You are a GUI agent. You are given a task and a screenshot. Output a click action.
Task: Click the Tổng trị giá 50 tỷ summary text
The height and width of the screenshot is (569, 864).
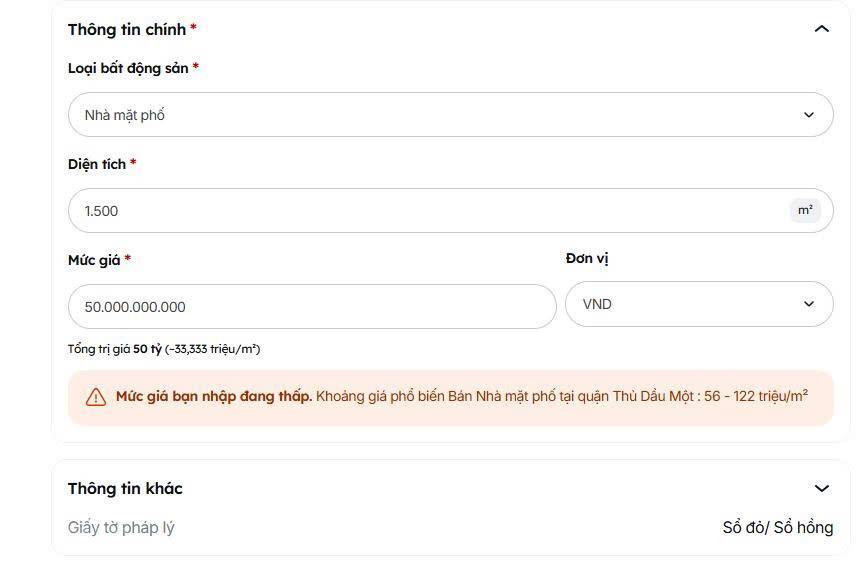tap(164, 349)
